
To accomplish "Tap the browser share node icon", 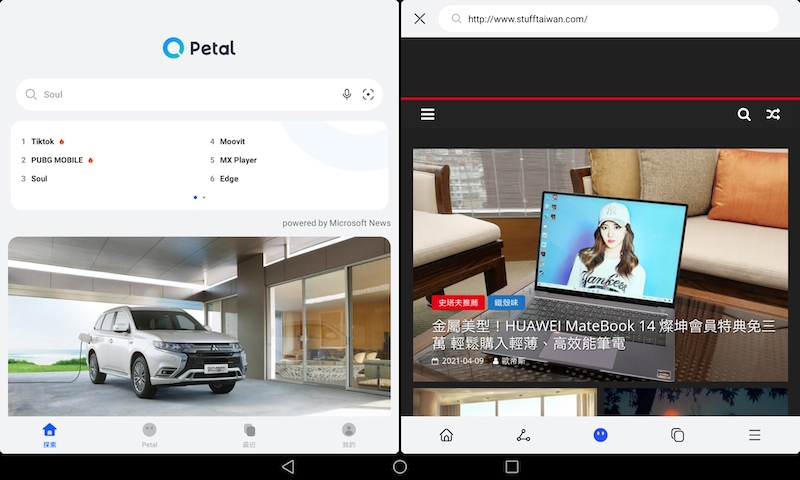I will point(523,435).
